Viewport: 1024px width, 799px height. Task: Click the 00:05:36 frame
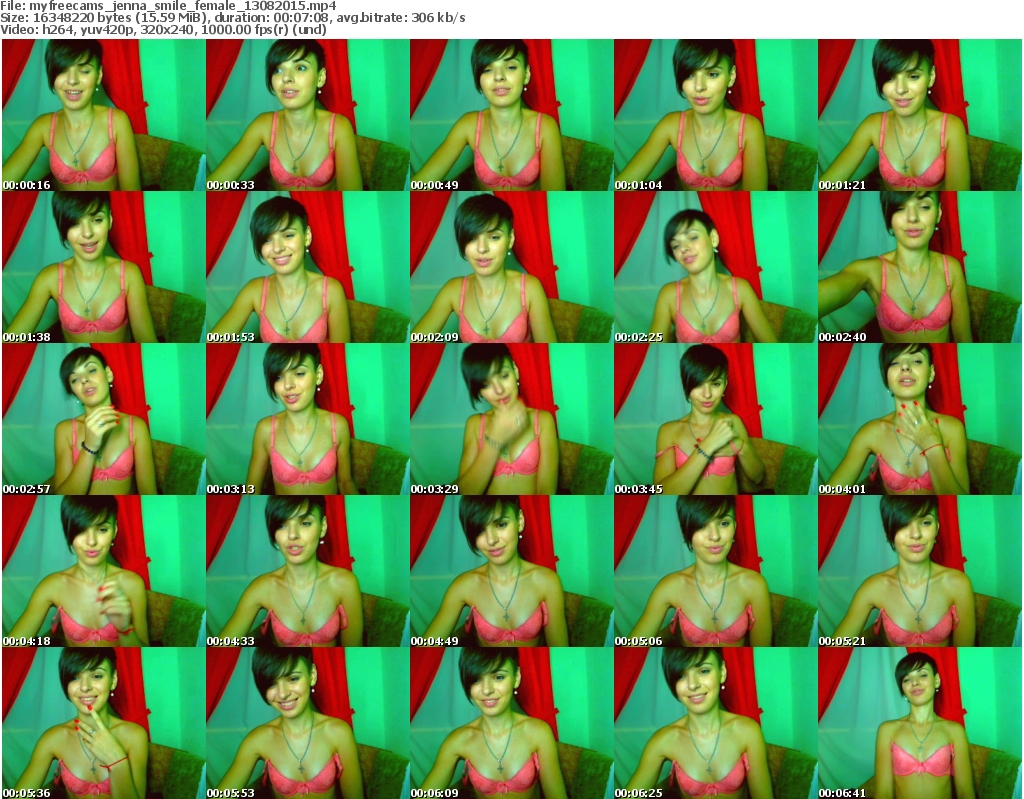pyautogui.click(x=103, y=723)
